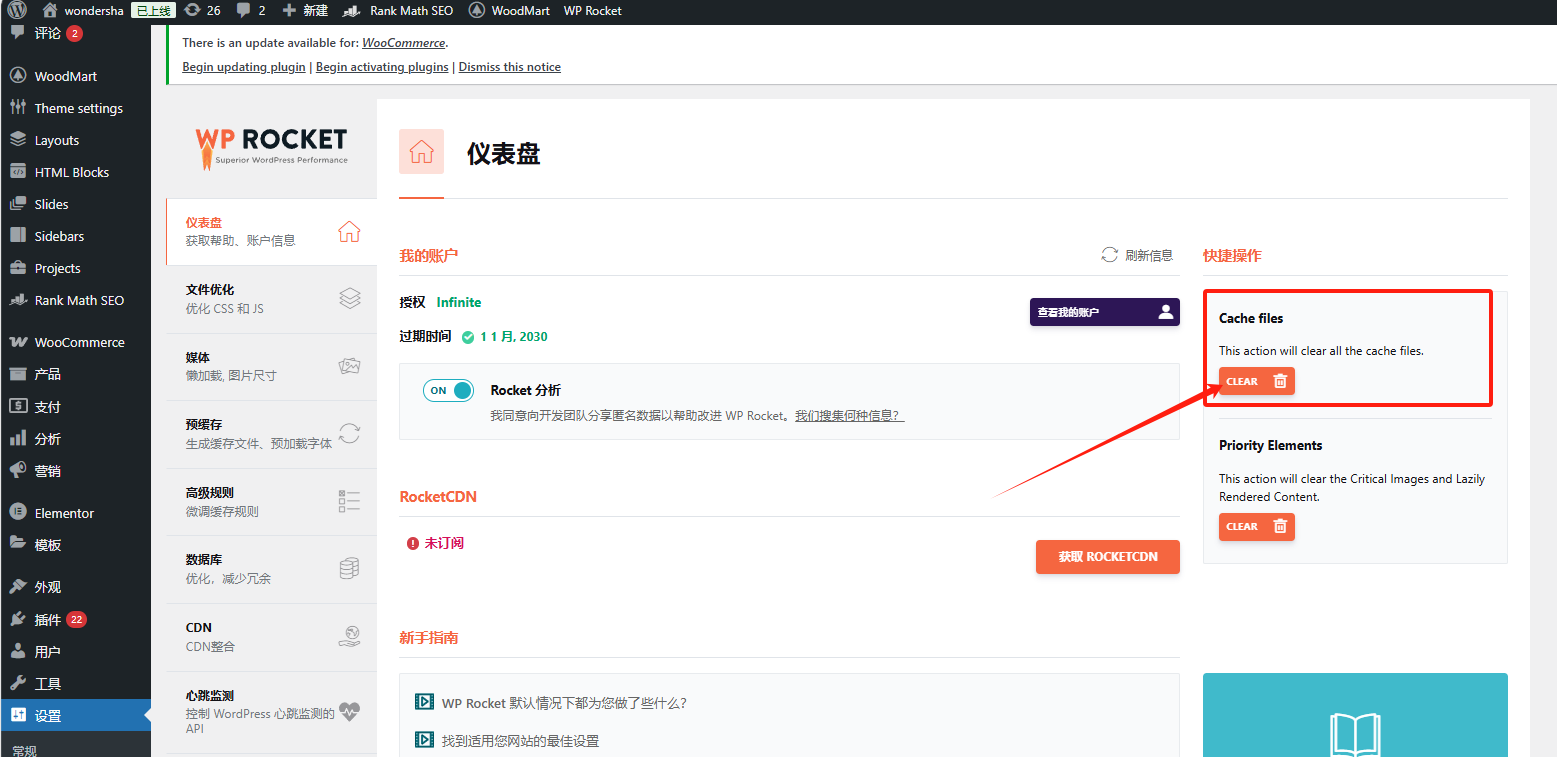1557x757 pixels.
Task: Clear Priority Elements with CLEAR button
Action: pyautogui.click(x=1256, y=526)
